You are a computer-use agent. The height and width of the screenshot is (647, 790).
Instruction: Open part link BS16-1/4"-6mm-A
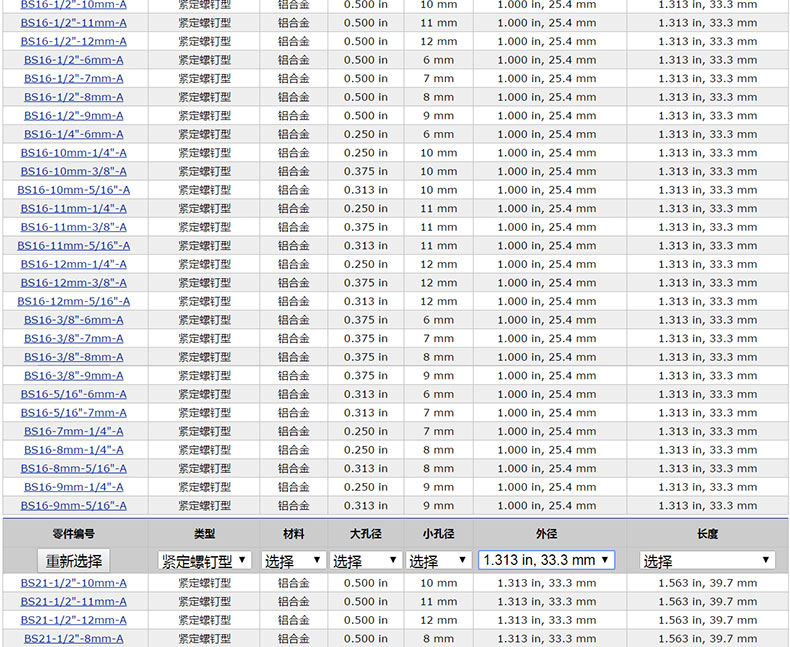coord(74,134)
